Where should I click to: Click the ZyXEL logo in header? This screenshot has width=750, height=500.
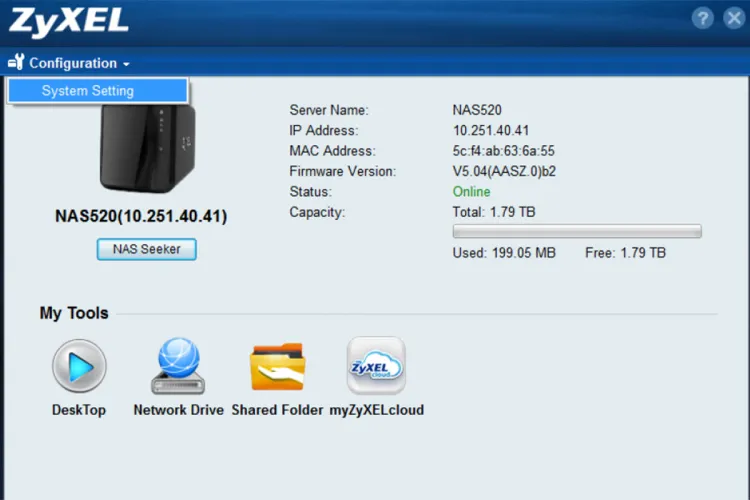(69, 20)
